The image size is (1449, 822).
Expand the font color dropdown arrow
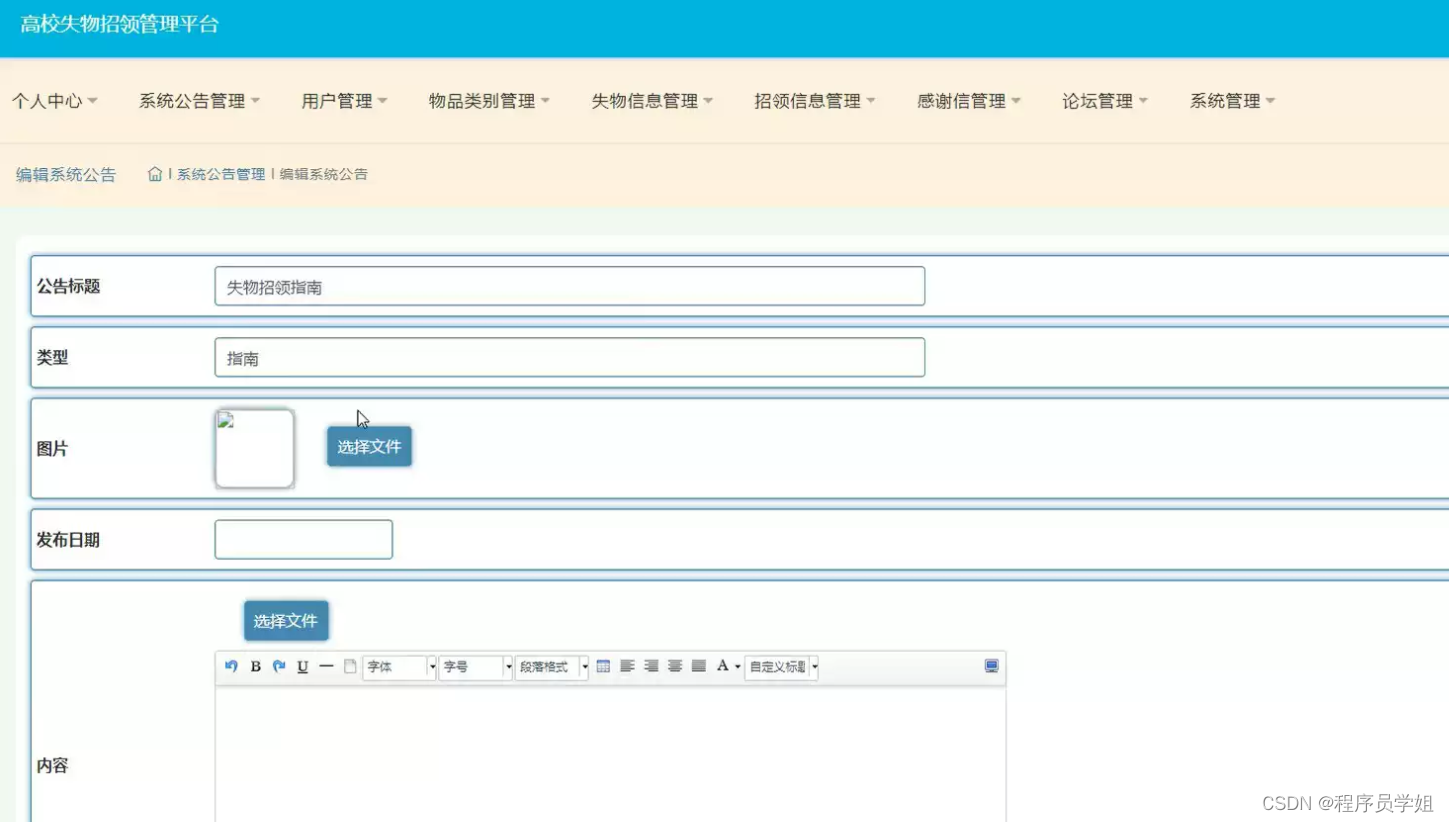click(x=738, y=667)
